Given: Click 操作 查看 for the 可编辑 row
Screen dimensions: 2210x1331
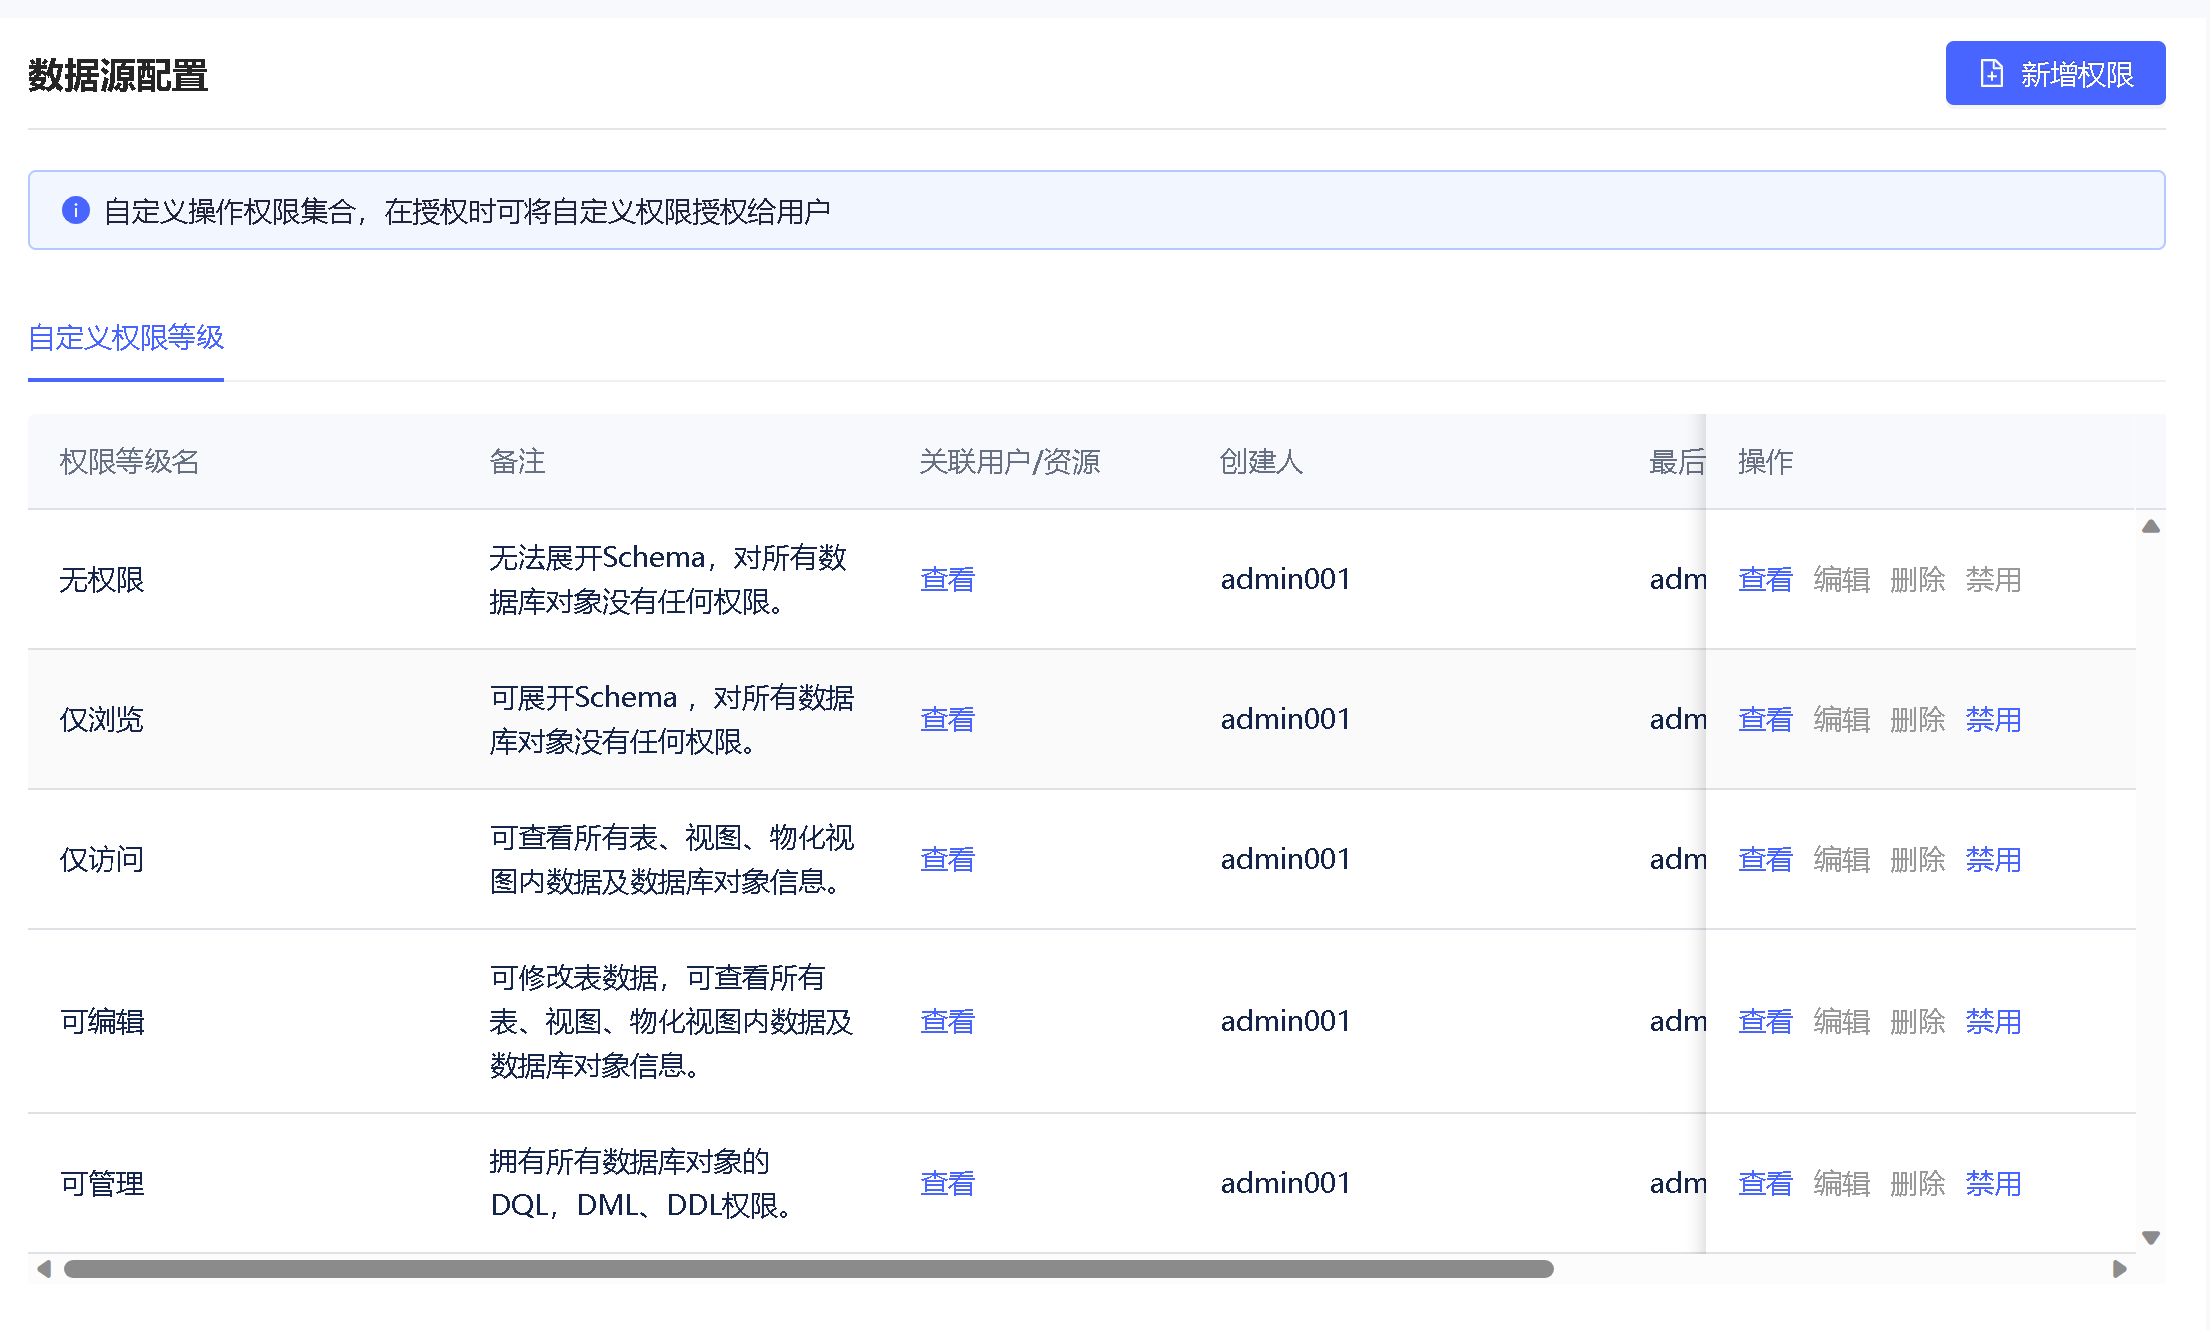Looking at the screenshot, I should pyautogui.click(x=1765, y=1022).
